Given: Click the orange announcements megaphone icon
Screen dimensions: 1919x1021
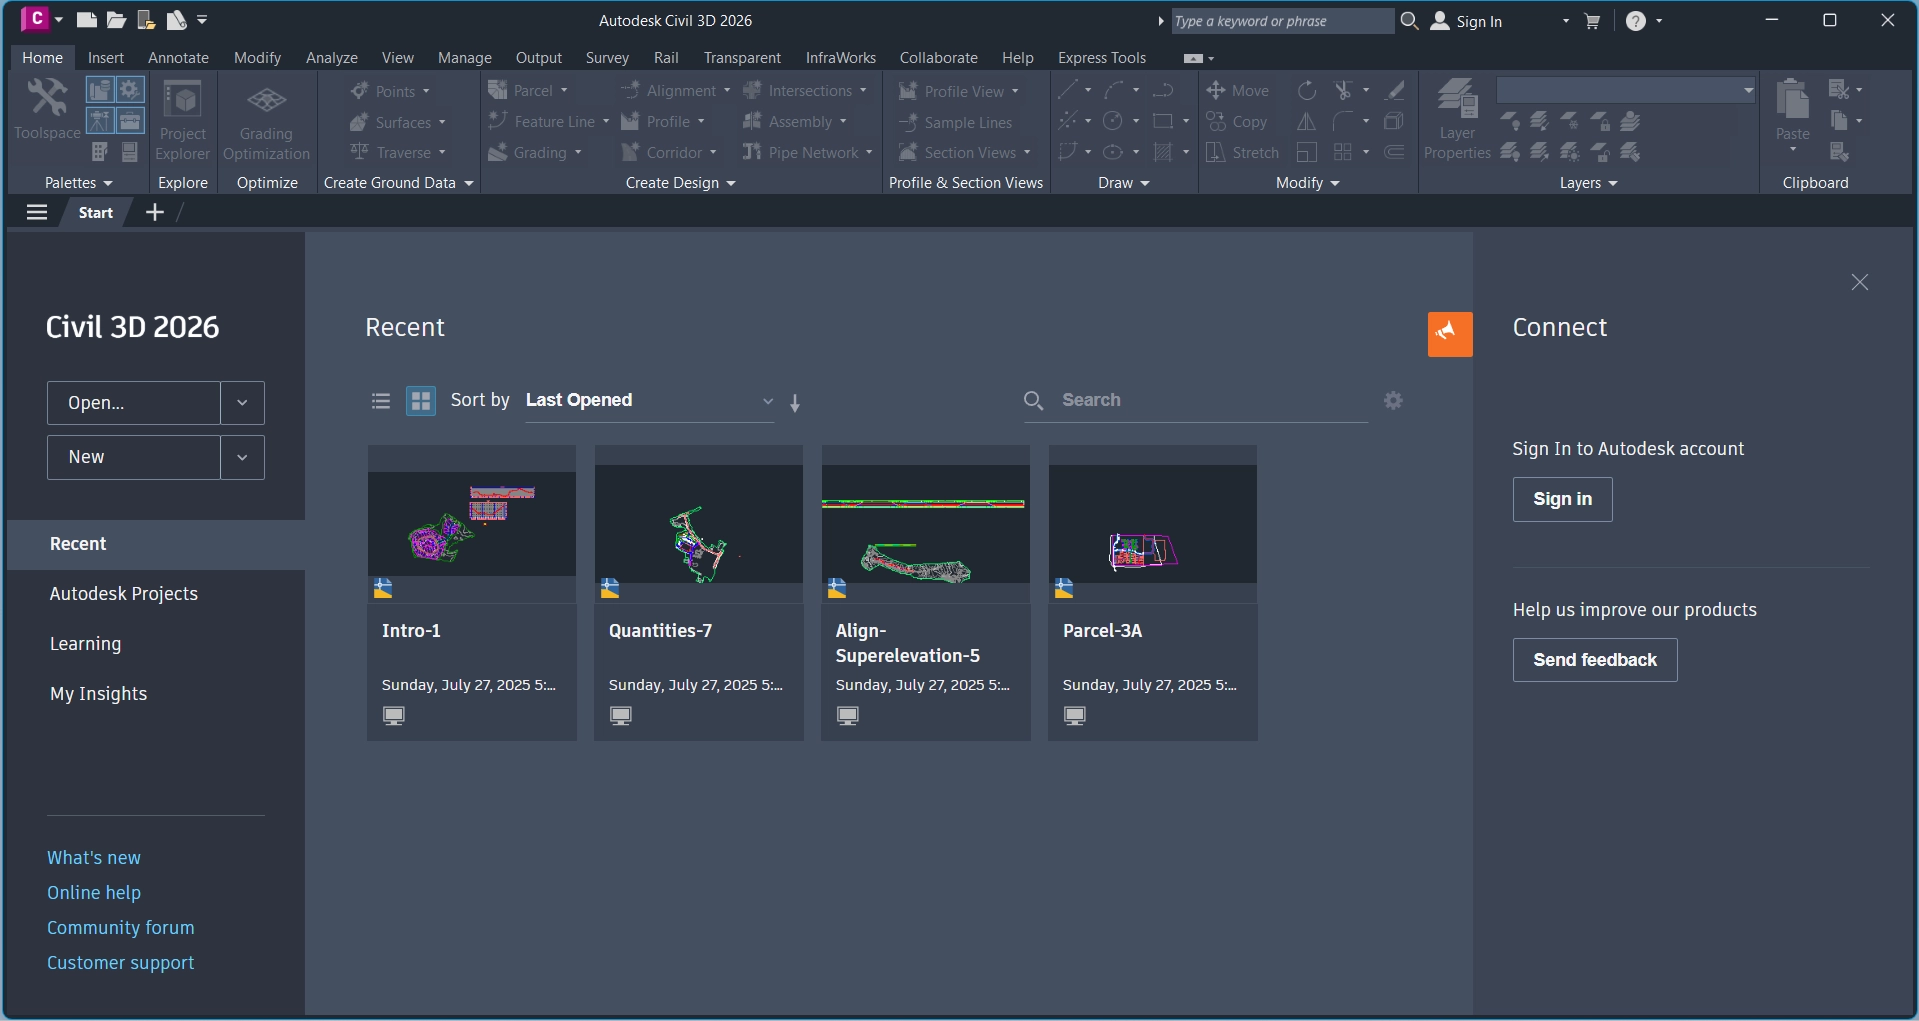Looking at the screenshot, I should tap(1449, 334).
